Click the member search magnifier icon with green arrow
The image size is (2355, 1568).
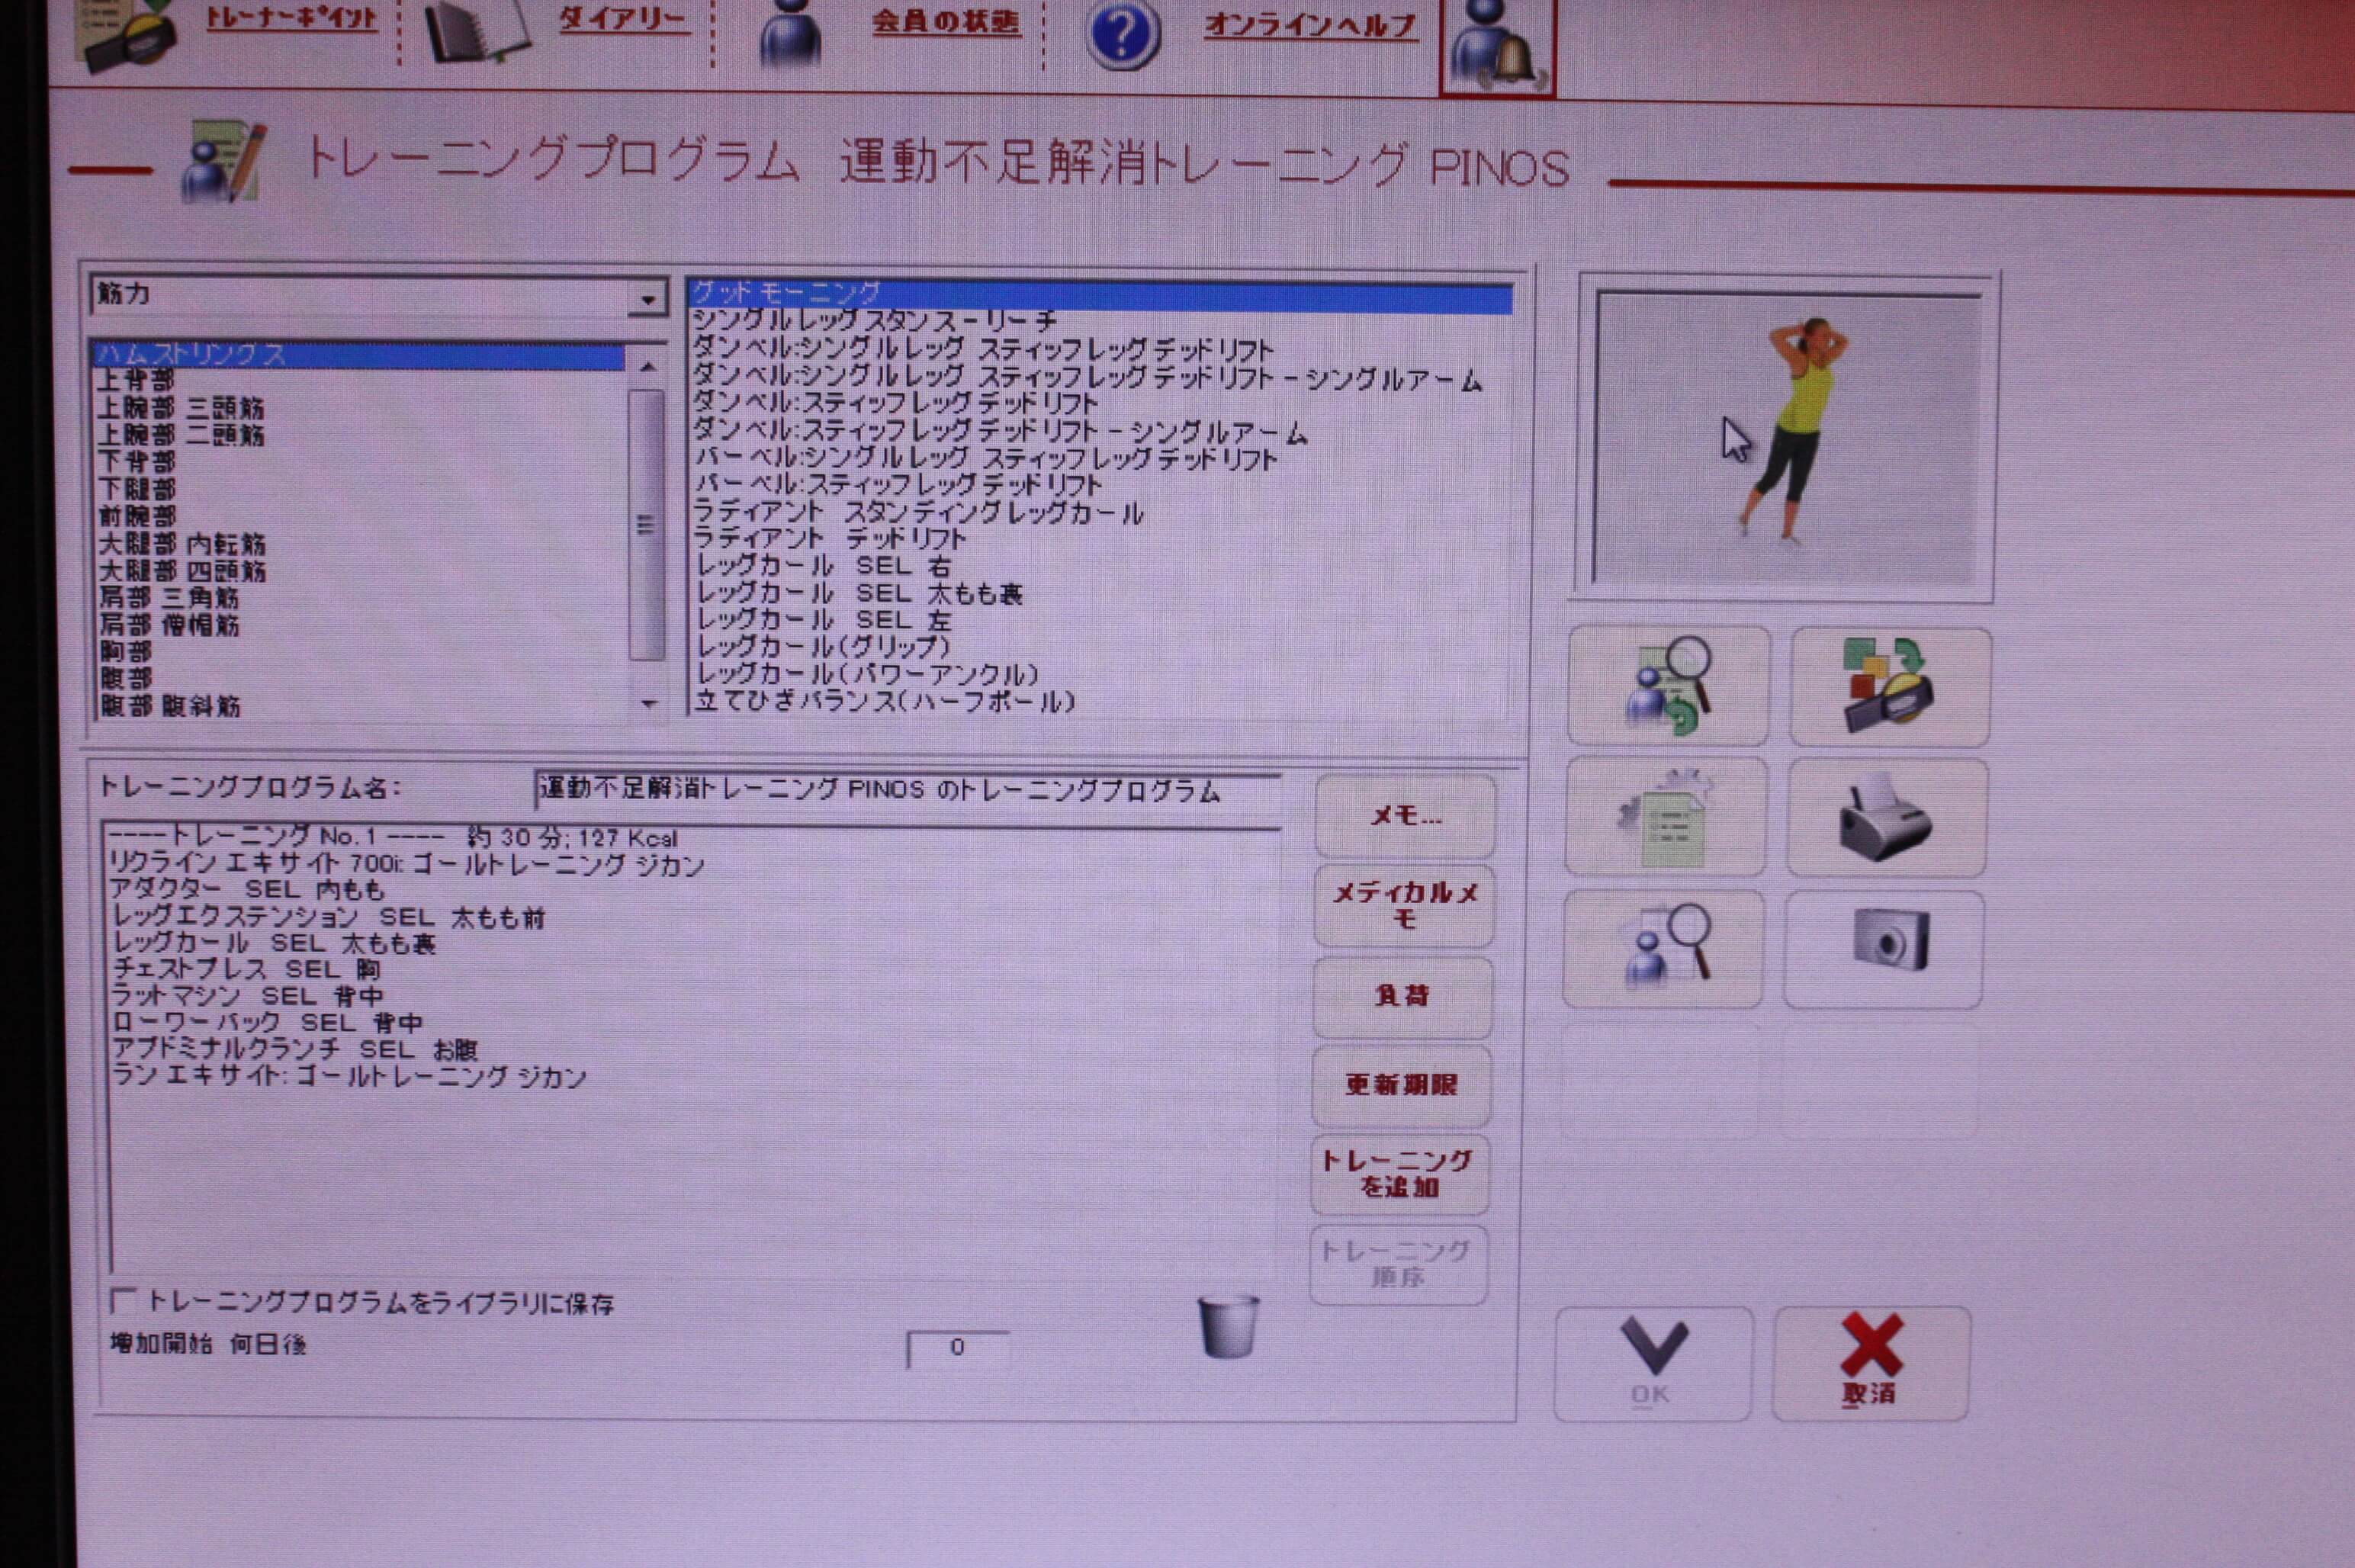pos(1667,686)
